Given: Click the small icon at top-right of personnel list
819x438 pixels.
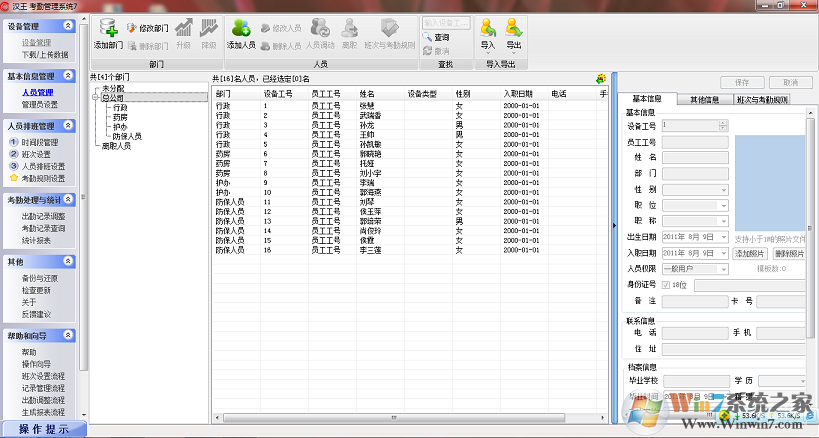Looking at the screenshot, I should 600,78.
